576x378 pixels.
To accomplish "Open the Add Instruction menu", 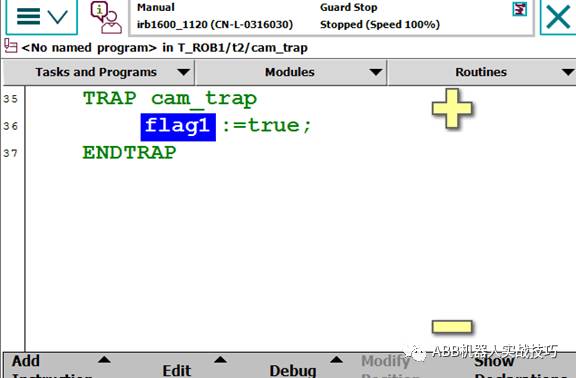I will coord(61,367).
